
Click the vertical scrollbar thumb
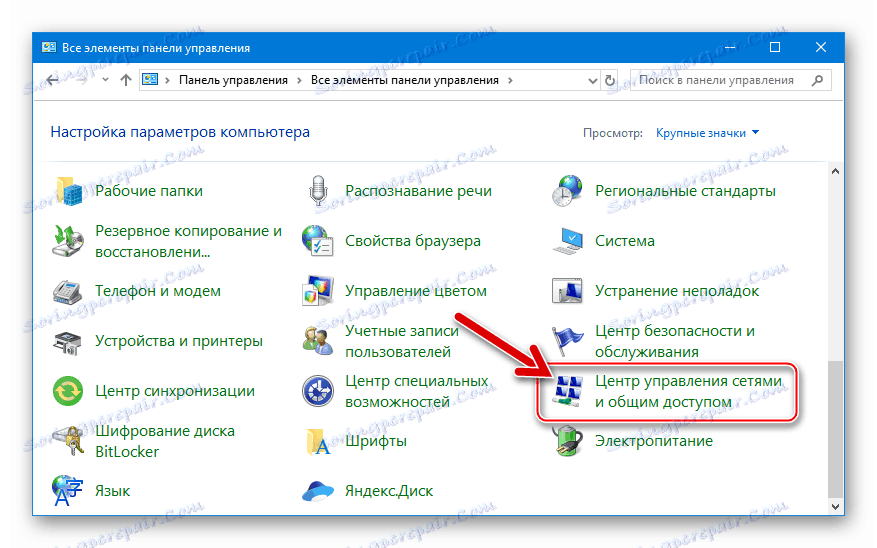(835, 429)
